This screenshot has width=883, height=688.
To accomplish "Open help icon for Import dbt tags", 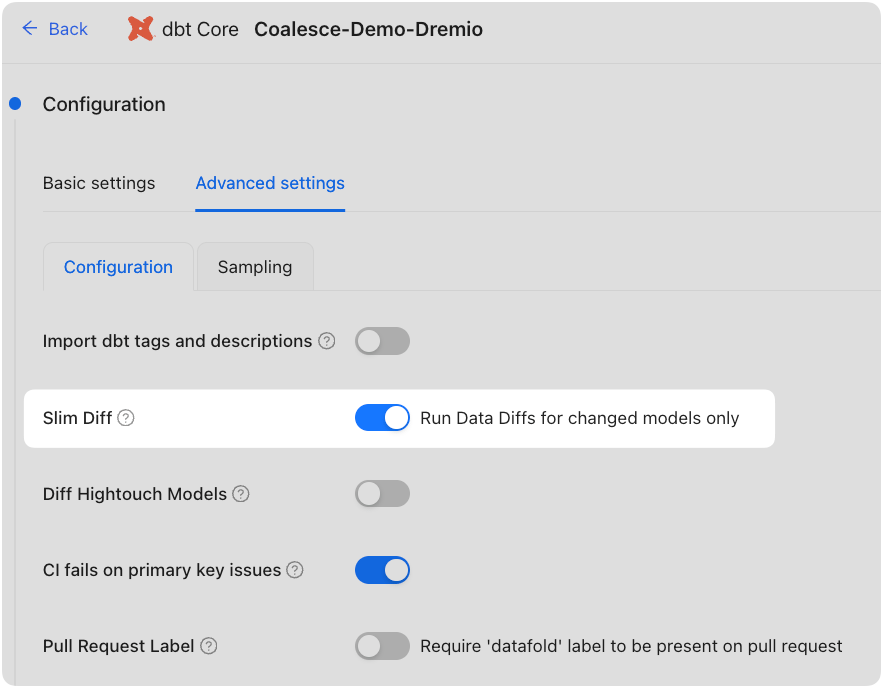I will [327, 341].
